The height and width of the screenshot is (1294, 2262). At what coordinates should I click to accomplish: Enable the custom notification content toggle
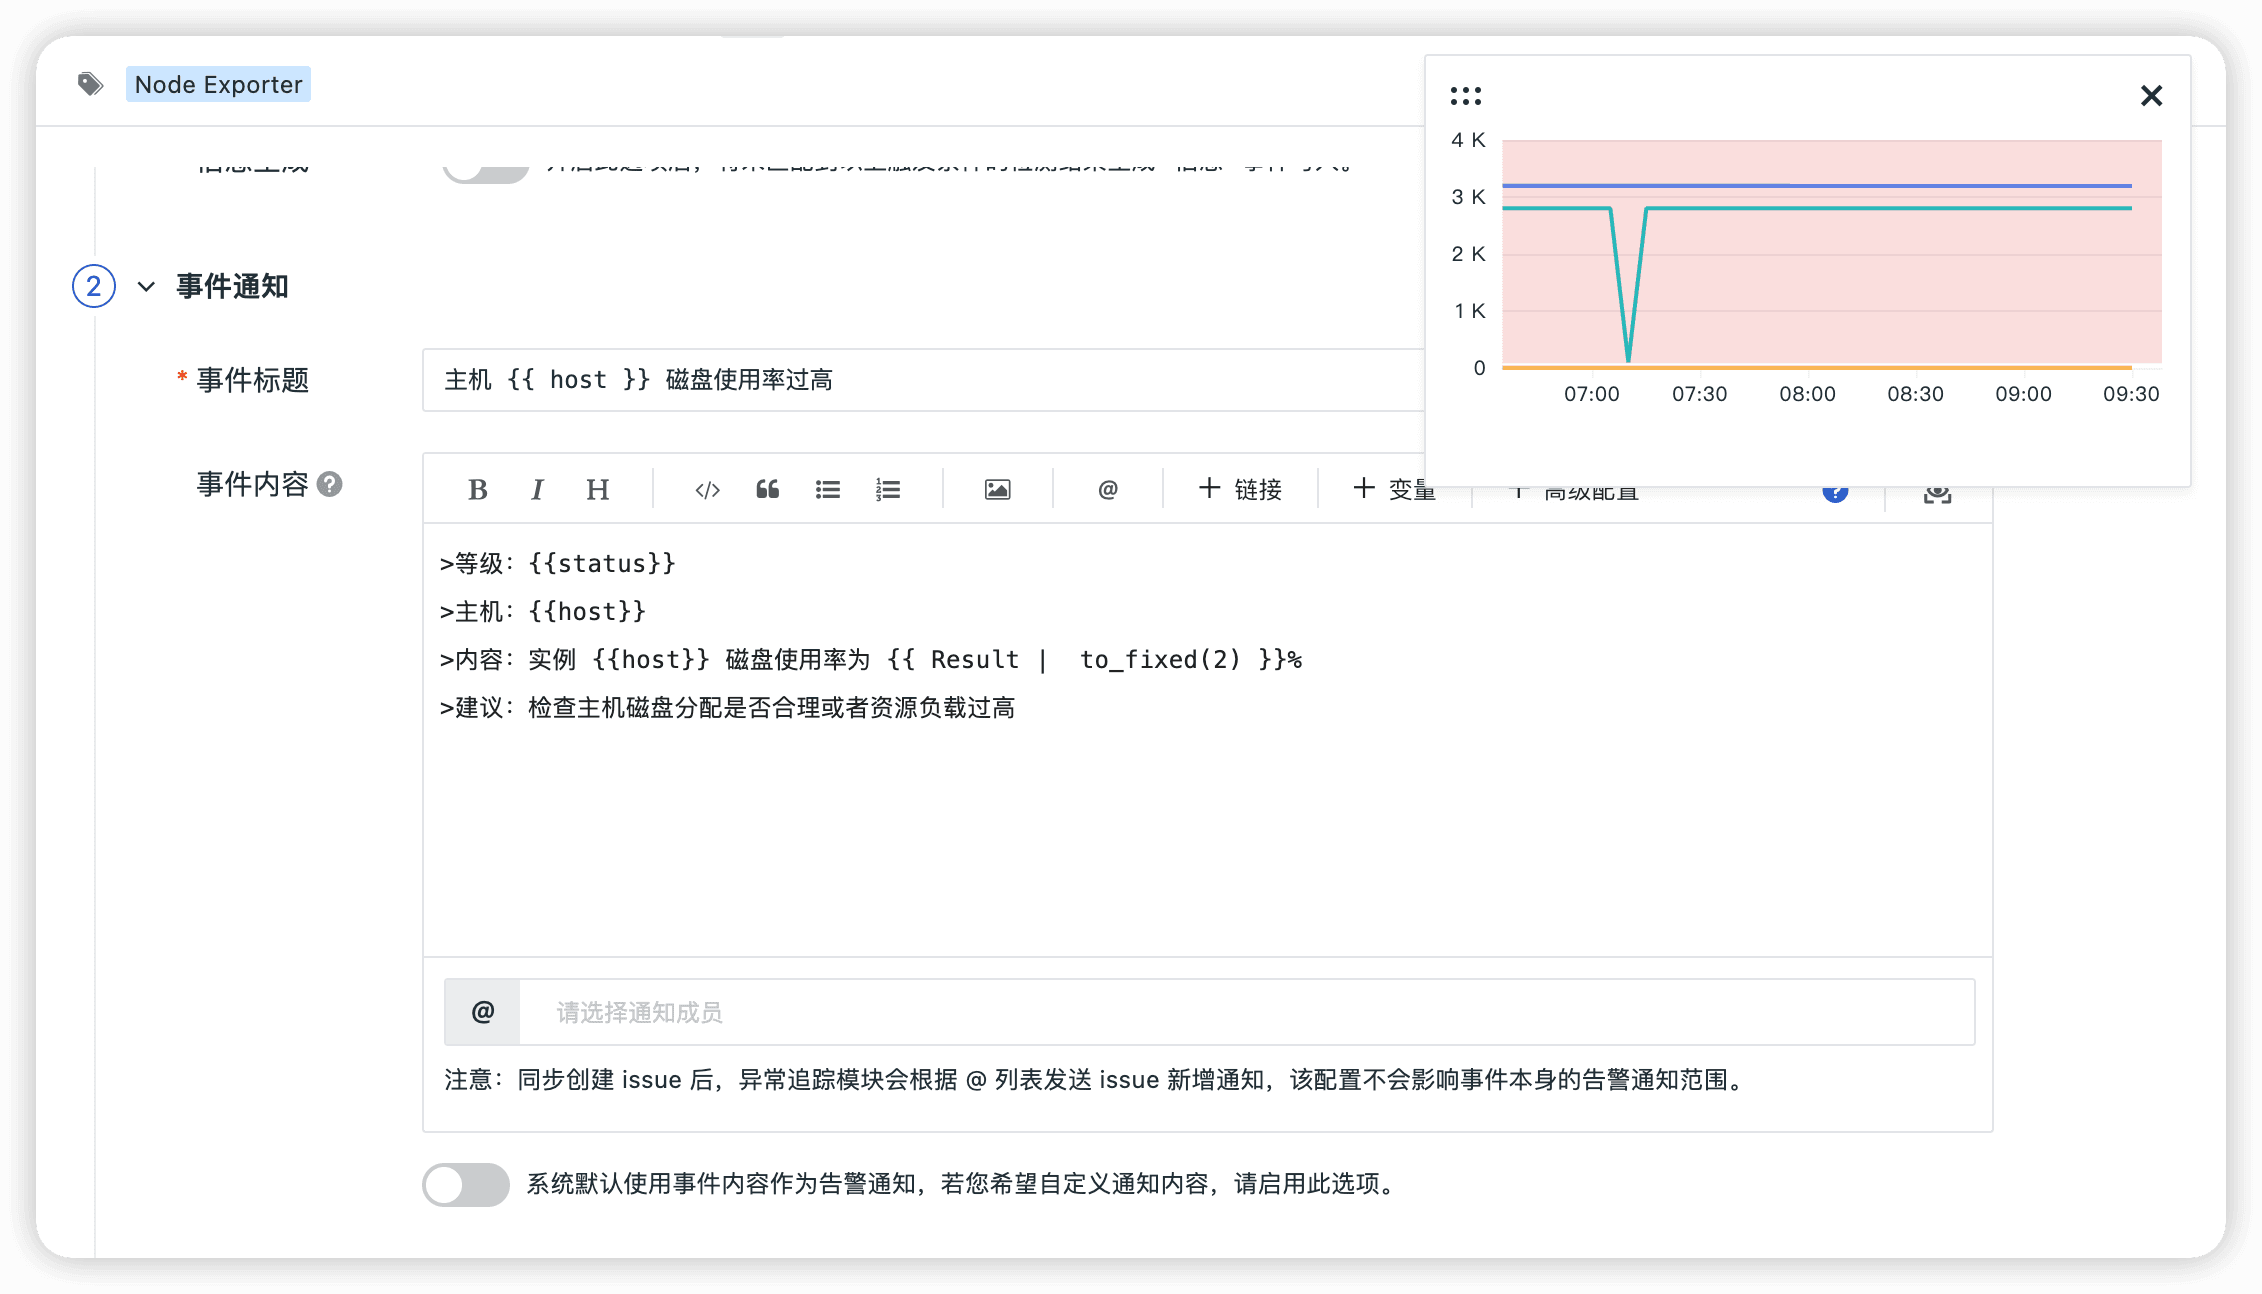[x=466, y=1184]
